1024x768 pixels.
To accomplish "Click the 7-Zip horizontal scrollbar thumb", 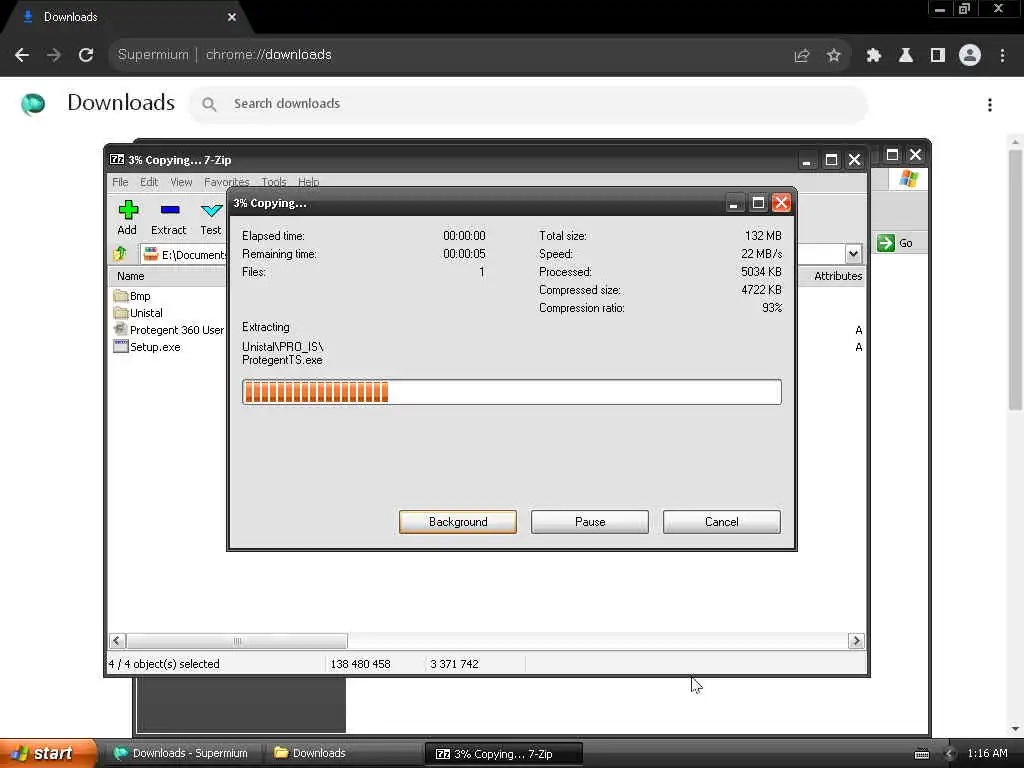I will click(237, 641).
